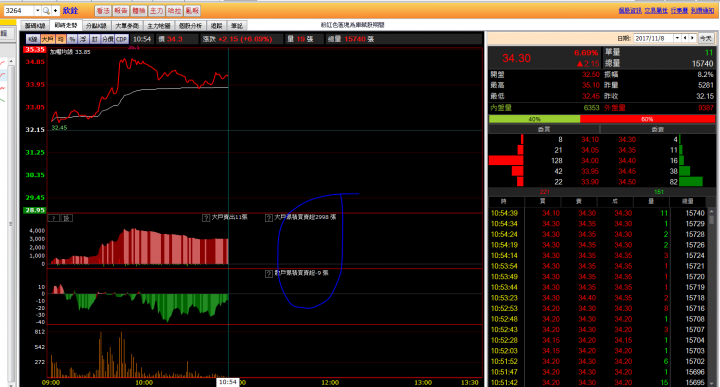This screenshot has height=387, width=720.
Task: Go to previous date with left arrow
Action: click(x=685, y=38)
